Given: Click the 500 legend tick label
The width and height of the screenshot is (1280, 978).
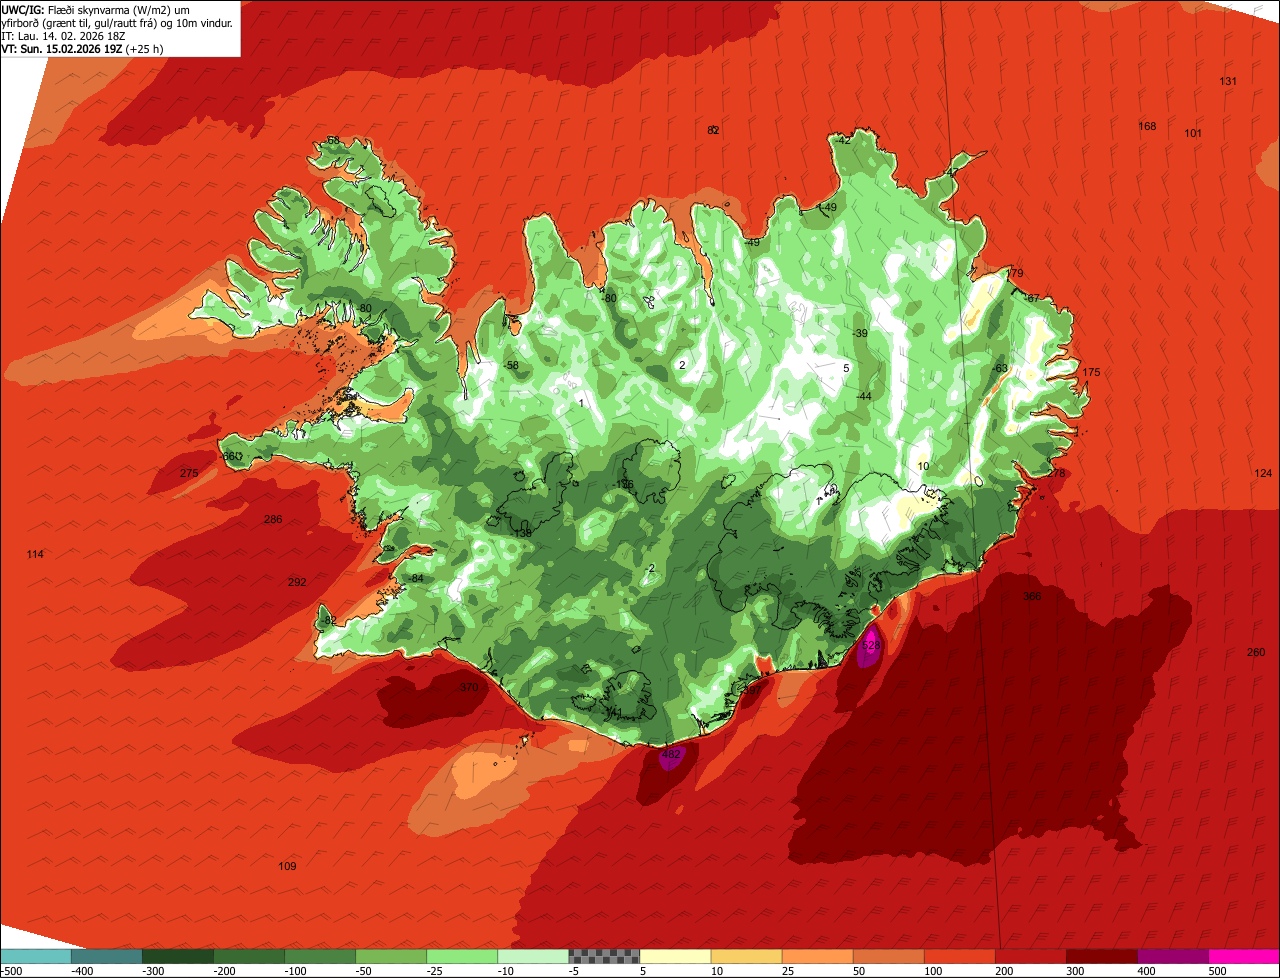Looking at the screenshot, I should coord(1217,971).
